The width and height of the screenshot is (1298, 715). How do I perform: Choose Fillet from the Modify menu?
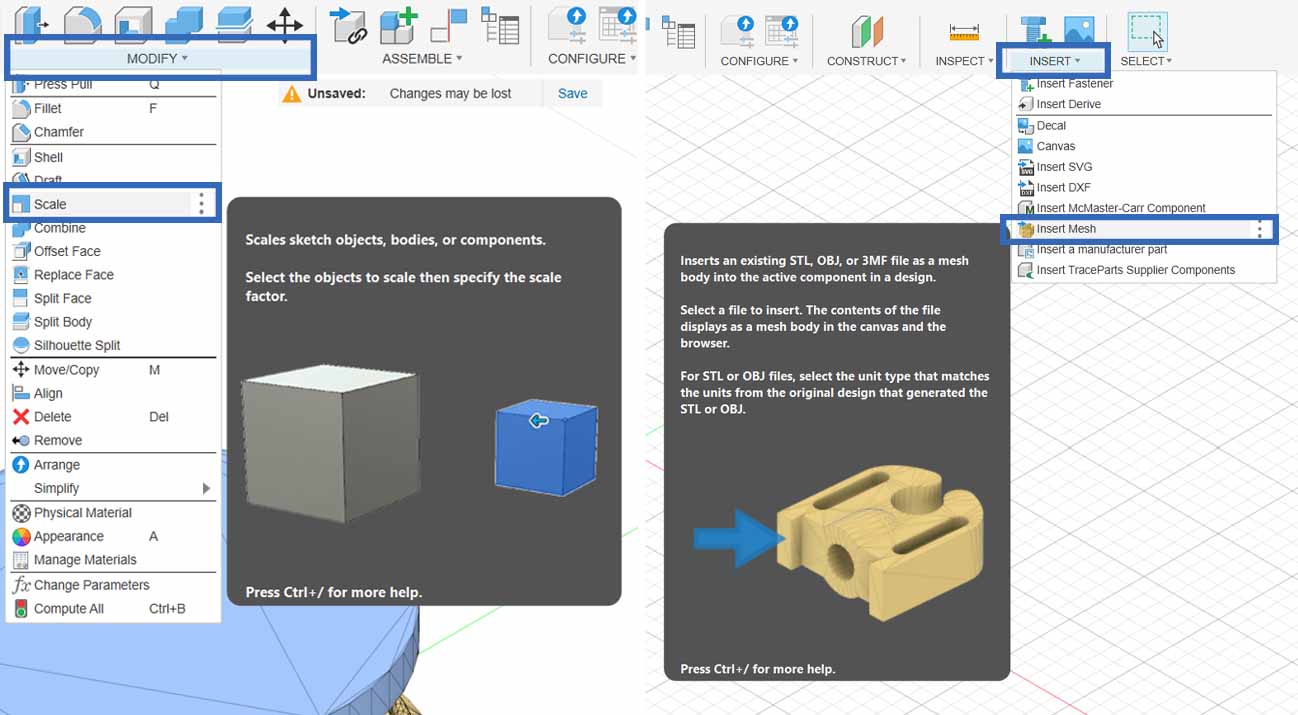click(48, 108)
